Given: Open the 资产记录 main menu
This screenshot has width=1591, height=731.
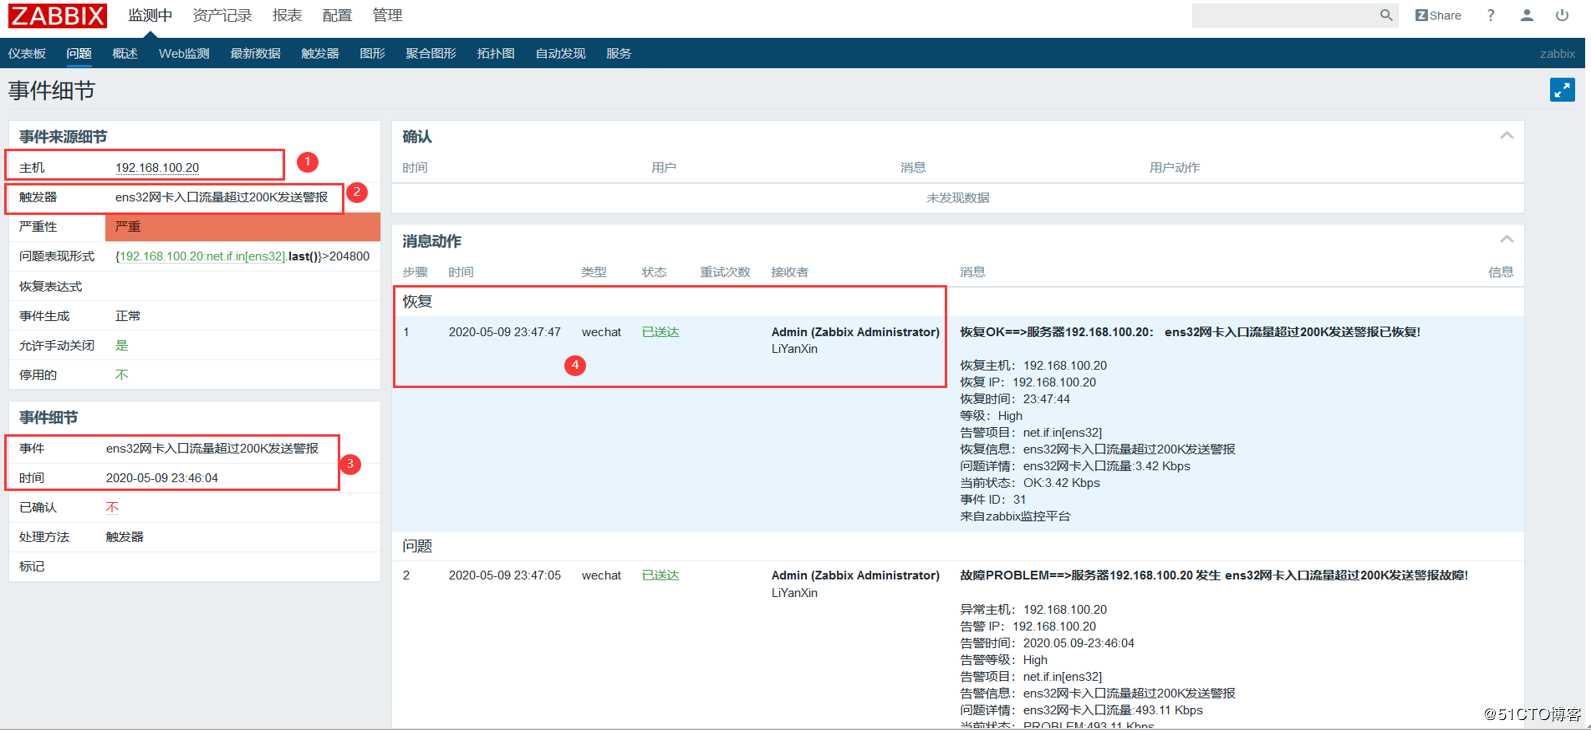Looking at the screenshot, I should [222, 15].
